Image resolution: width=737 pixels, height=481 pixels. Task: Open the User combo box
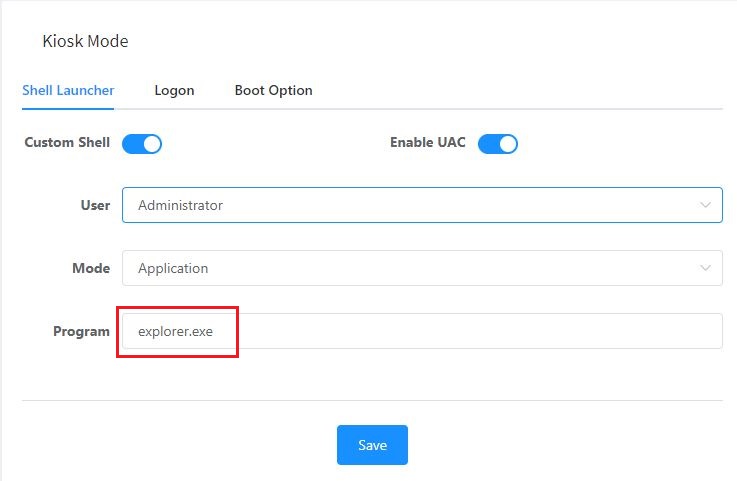[422, 205]
